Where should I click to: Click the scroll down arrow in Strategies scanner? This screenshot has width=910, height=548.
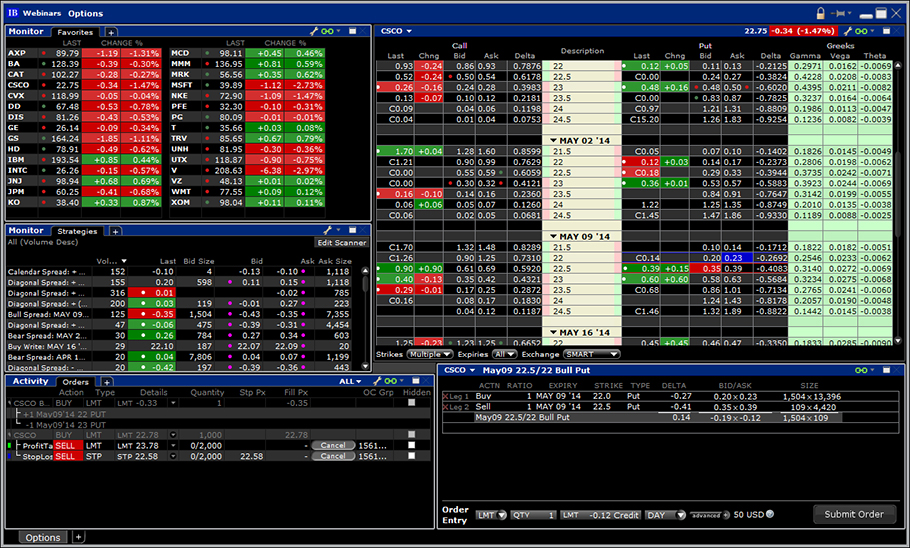pyautogui.click(x=365, y=366)
